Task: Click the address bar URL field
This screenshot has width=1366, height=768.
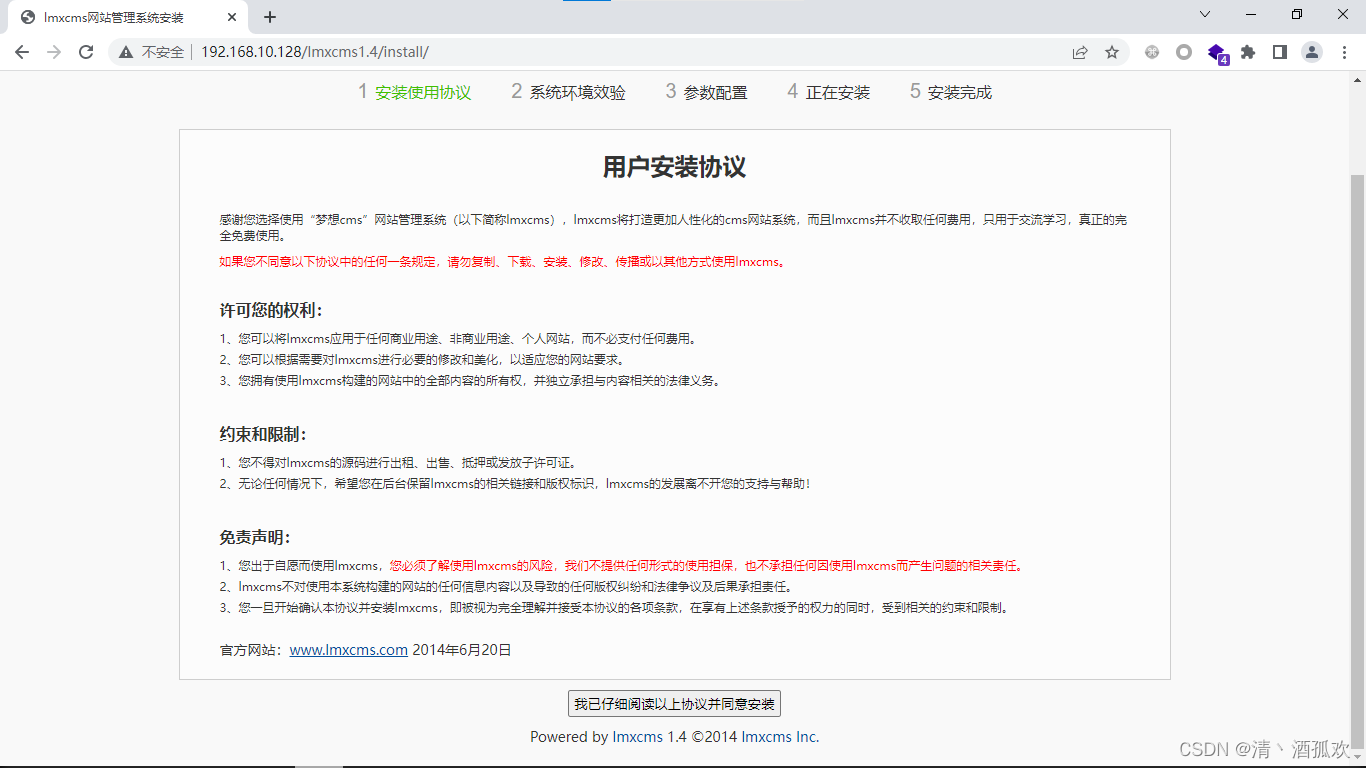Action: click(x=600, y=52)
